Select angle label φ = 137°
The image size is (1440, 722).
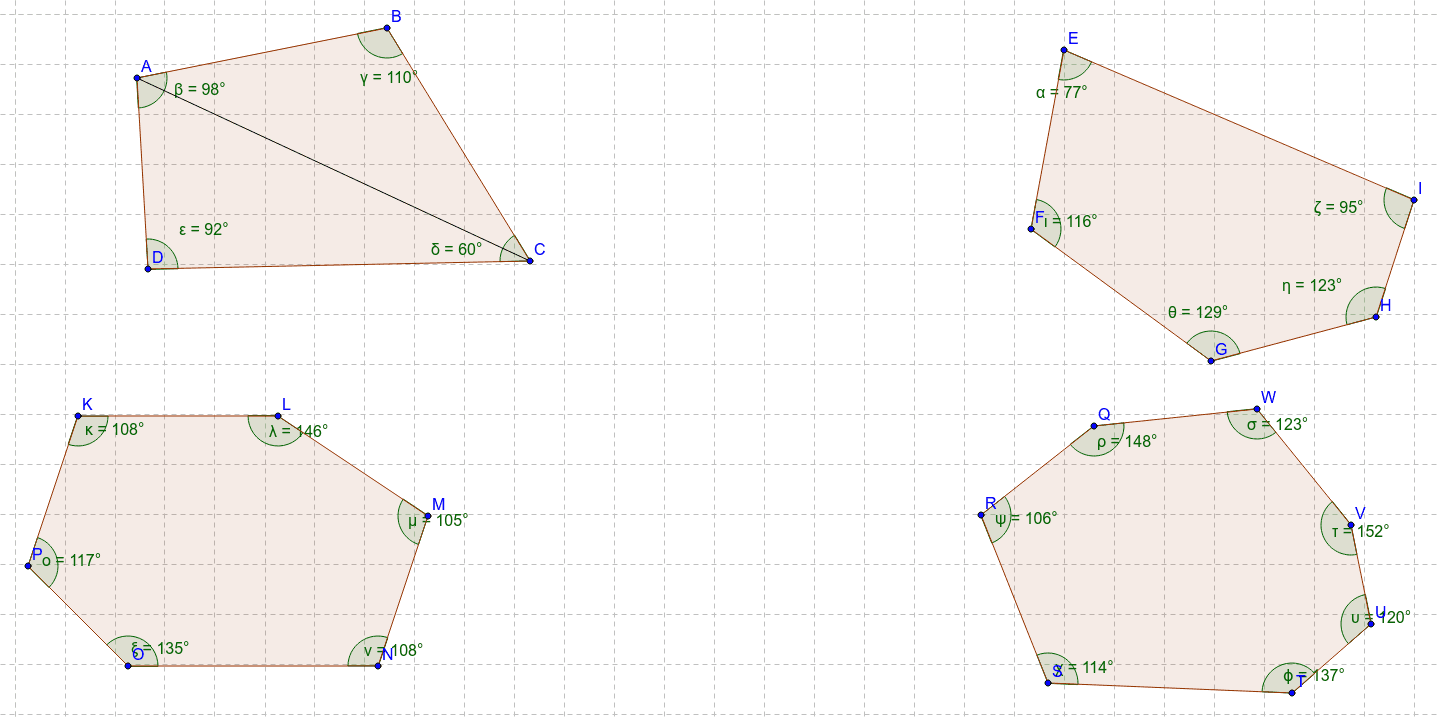pos(1315,675)
